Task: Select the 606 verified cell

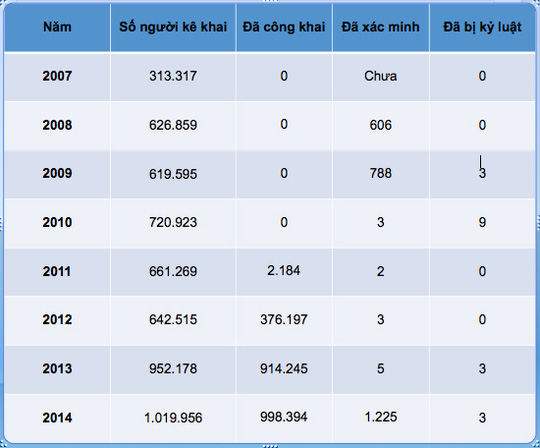Action: pyautogui.click(x=381, y=125)
